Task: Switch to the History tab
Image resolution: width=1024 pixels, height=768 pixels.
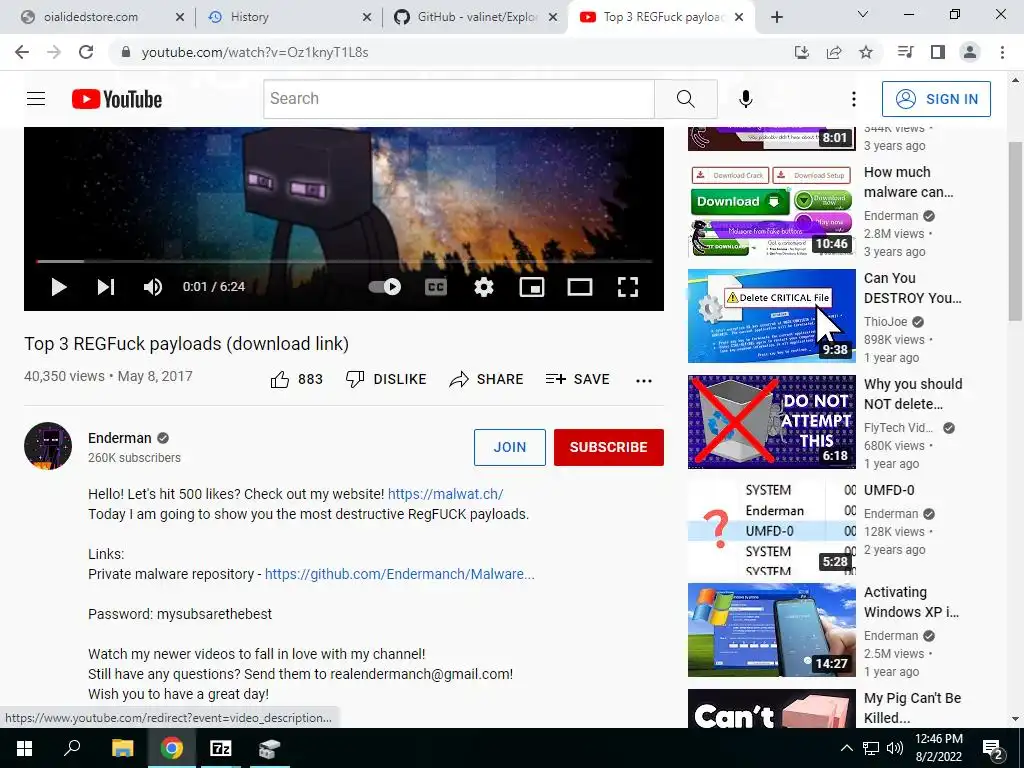Action: coord(290,17)
